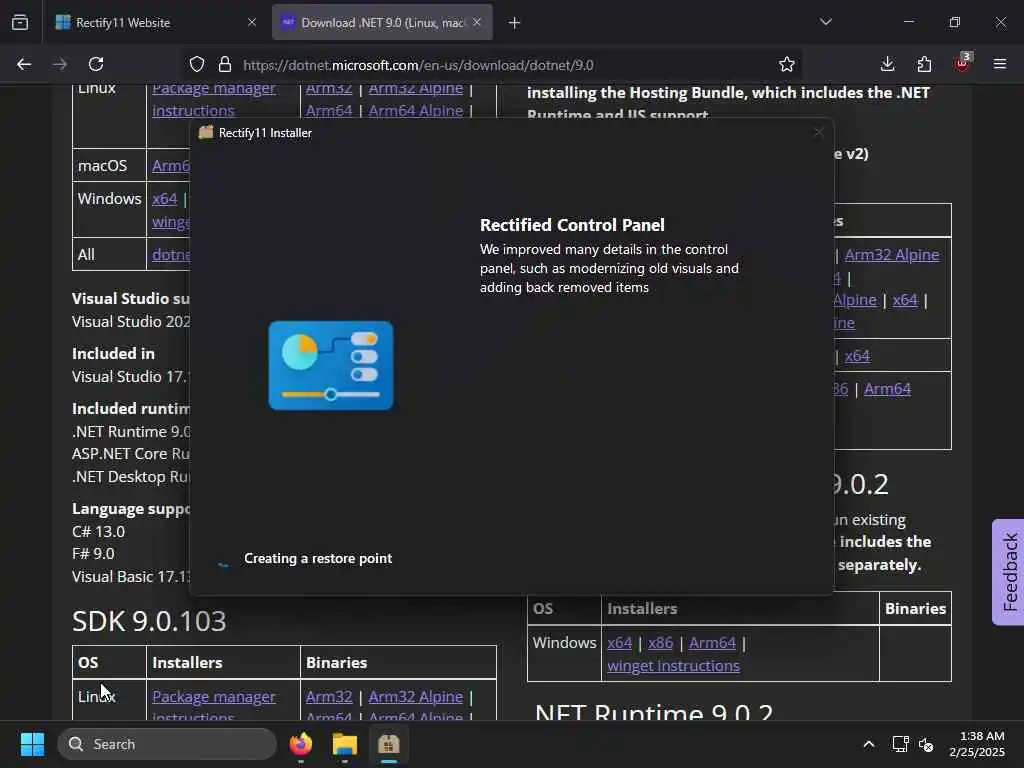Click the Firefox forward arrow
1024x768 pixels.
coord(60,64)
